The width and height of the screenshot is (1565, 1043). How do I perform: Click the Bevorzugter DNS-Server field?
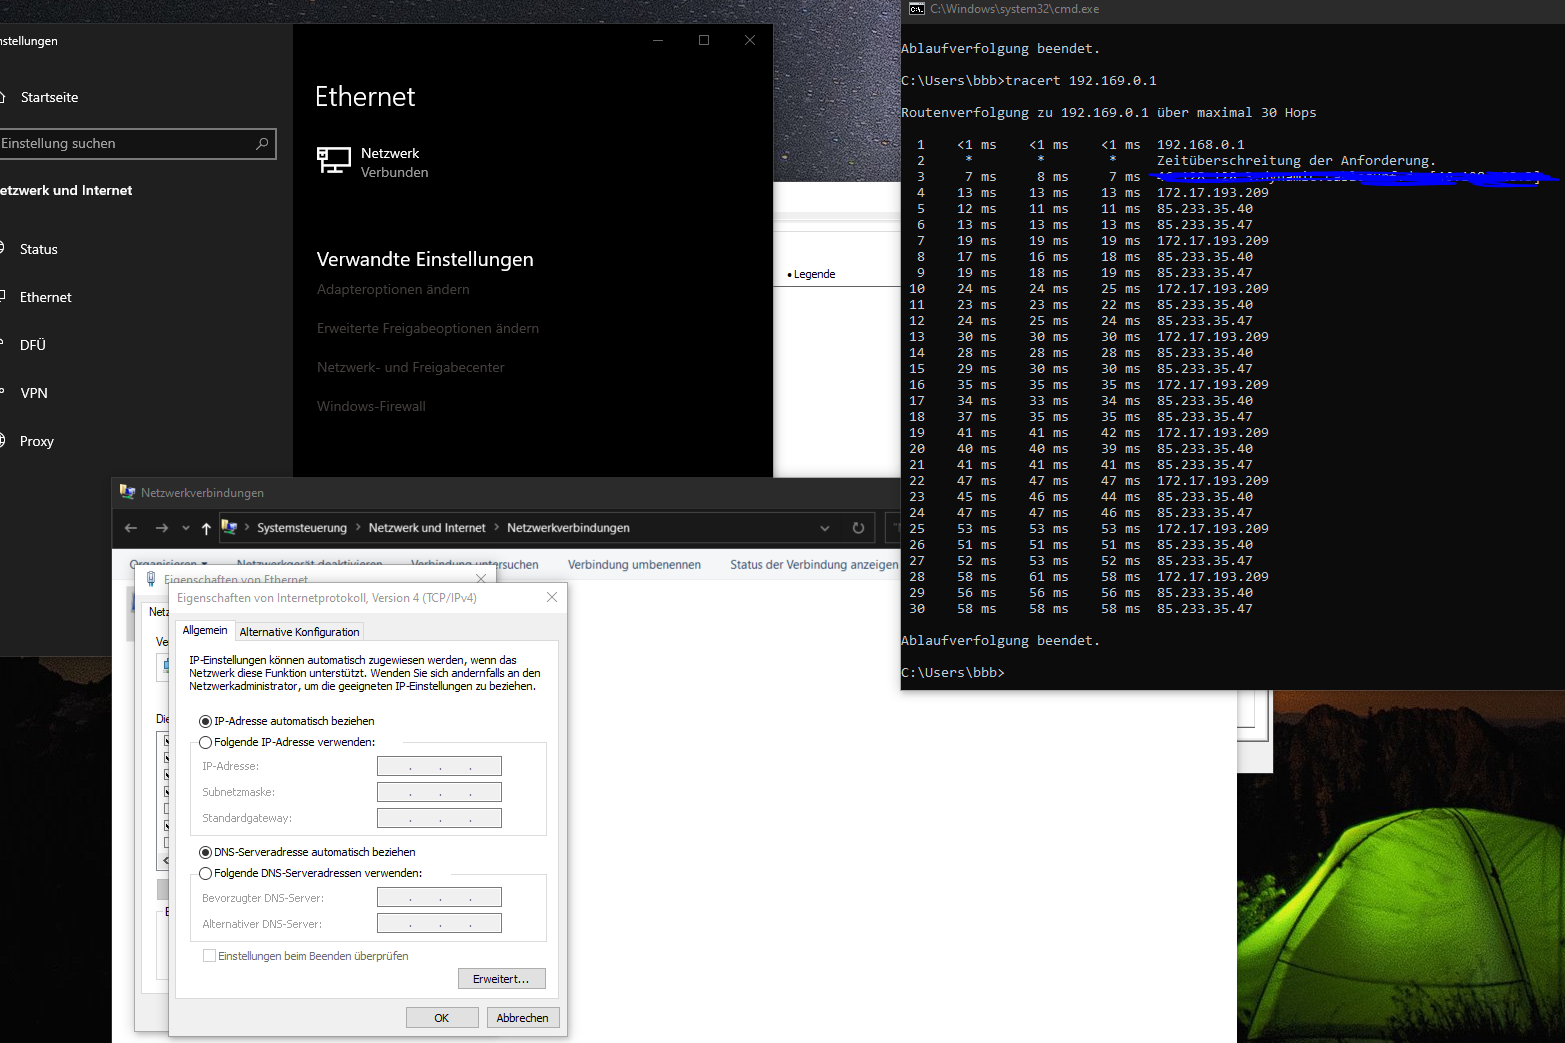(439, 898)
